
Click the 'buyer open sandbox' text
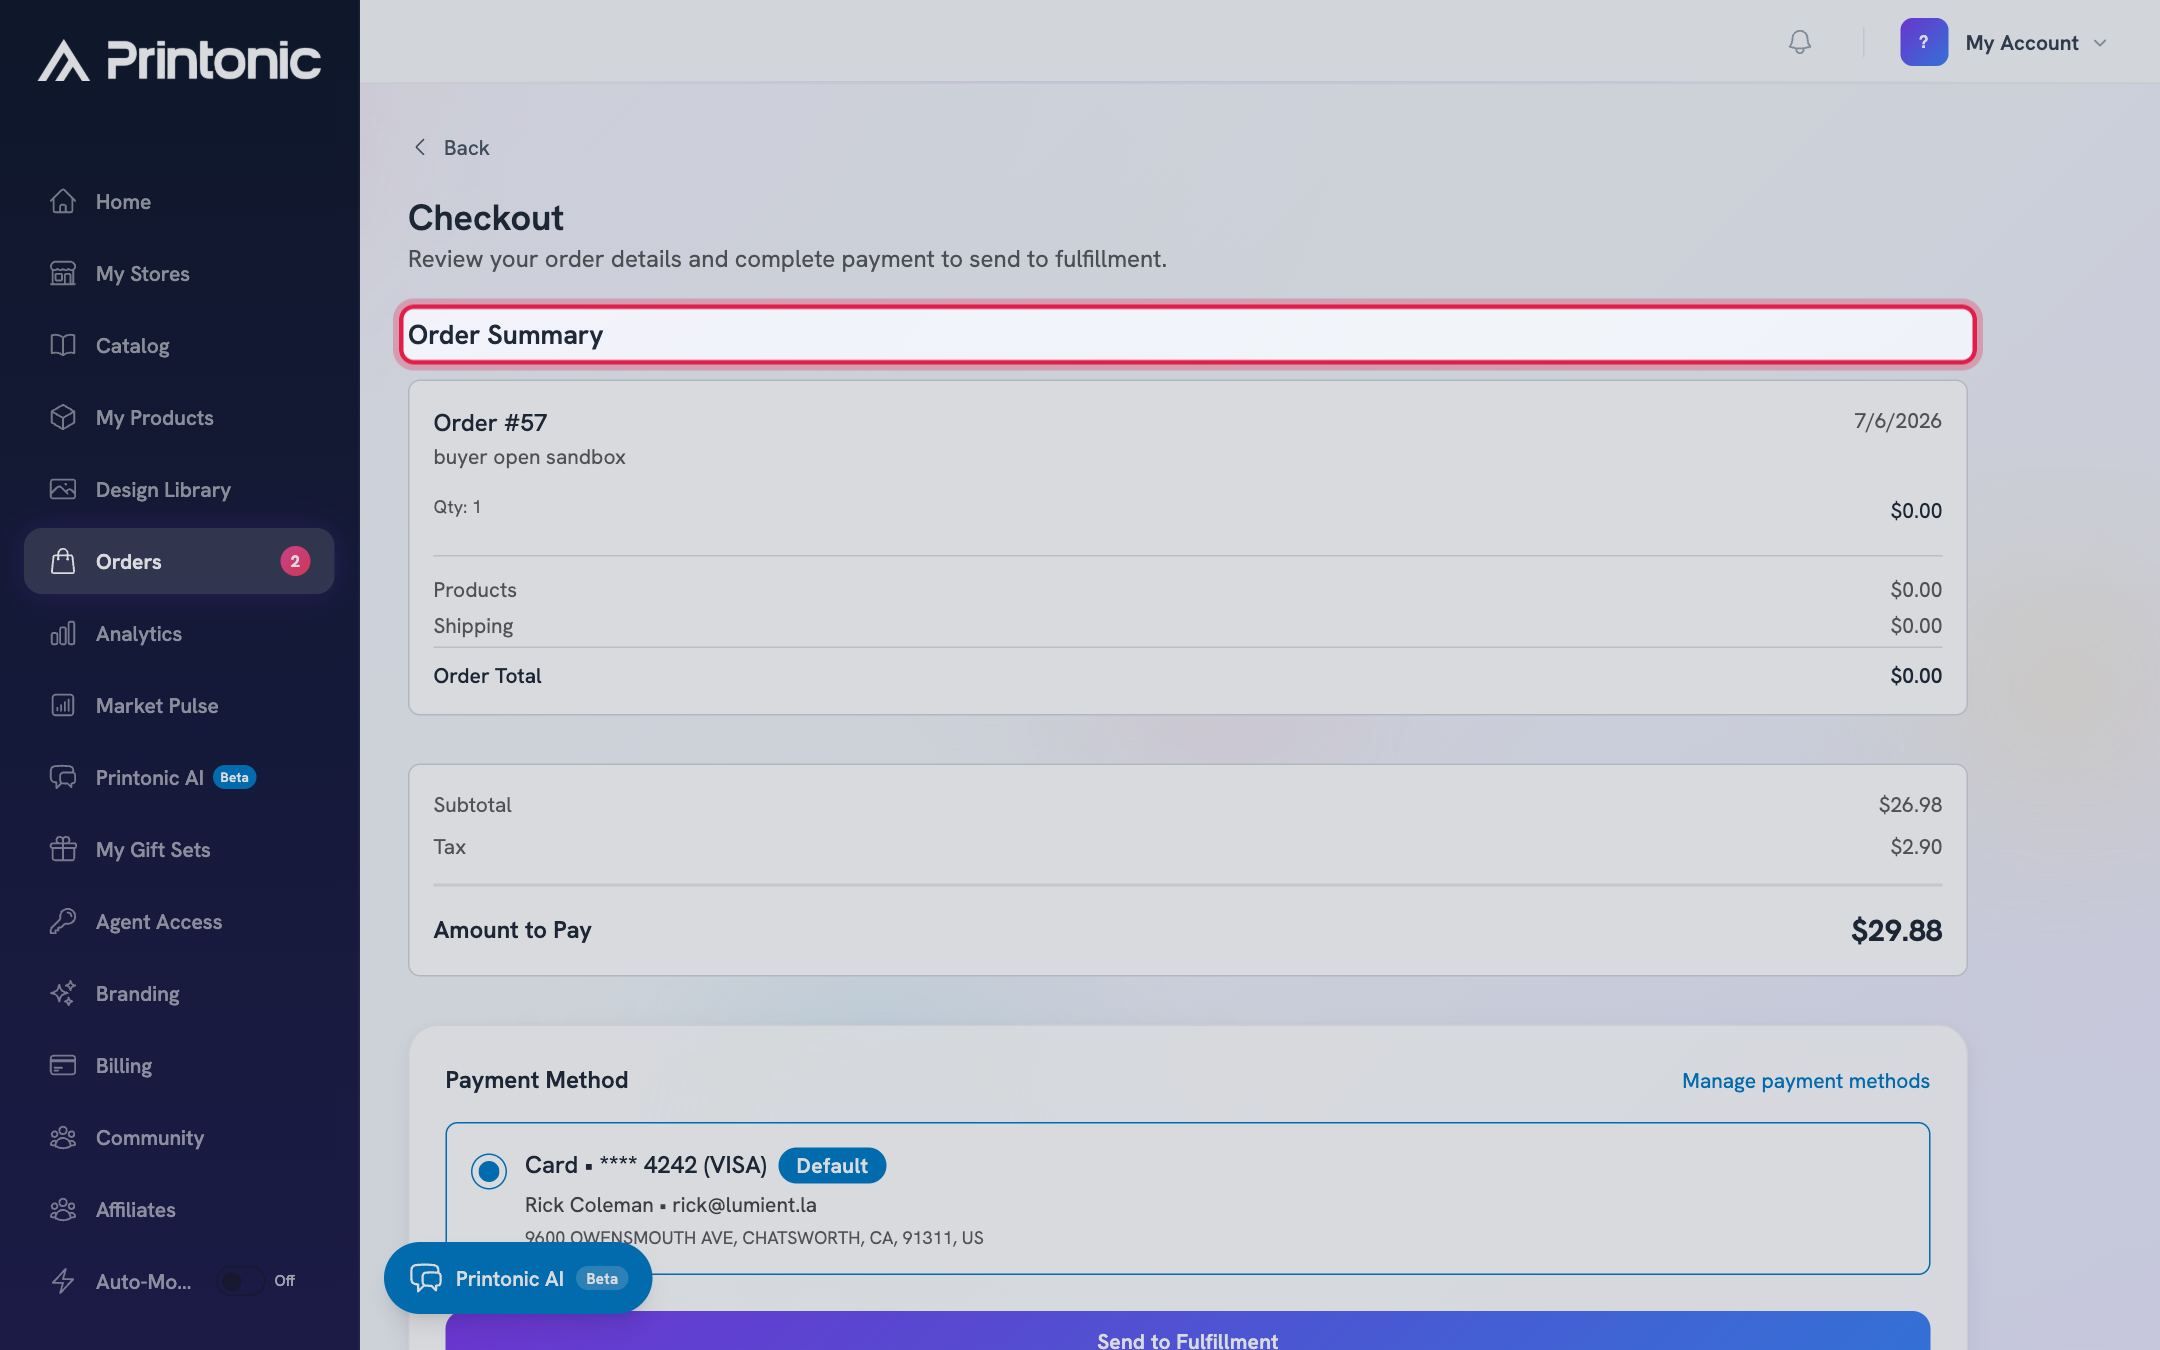[x=529, y=457]
